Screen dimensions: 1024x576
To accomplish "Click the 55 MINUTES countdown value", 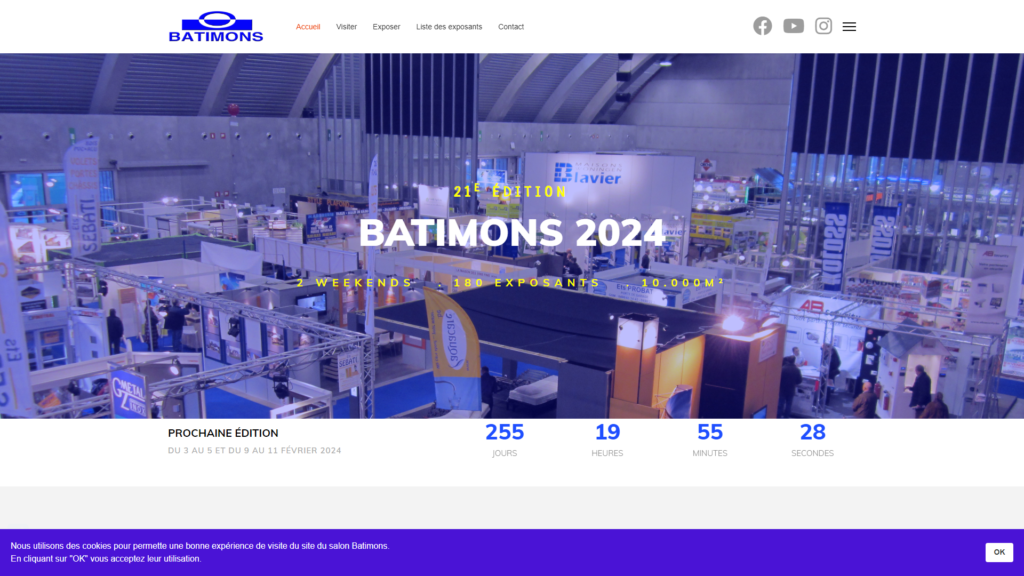I will pyautogui.click(x=710, y=432).
